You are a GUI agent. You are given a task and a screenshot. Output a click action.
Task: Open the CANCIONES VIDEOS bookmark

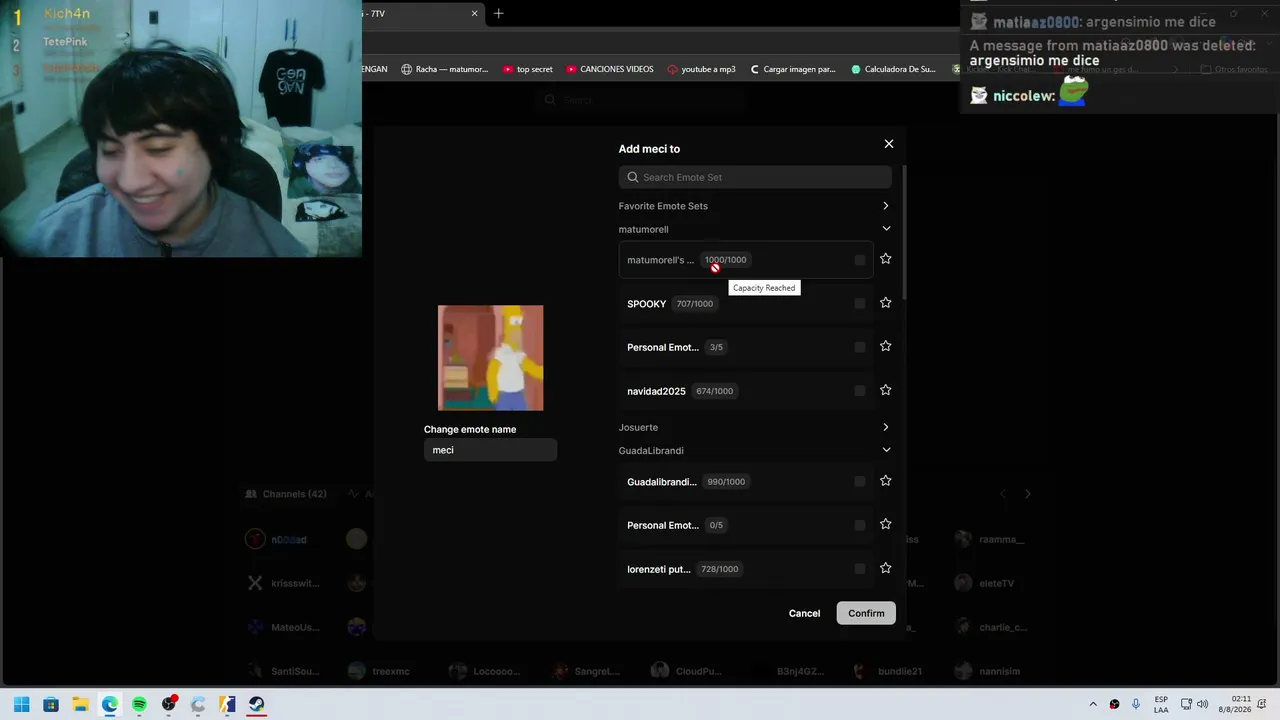coord(610,69)
